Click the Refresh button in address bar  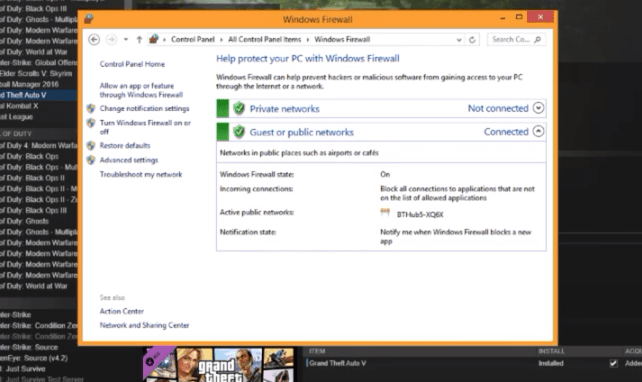[x=472, y=40]
